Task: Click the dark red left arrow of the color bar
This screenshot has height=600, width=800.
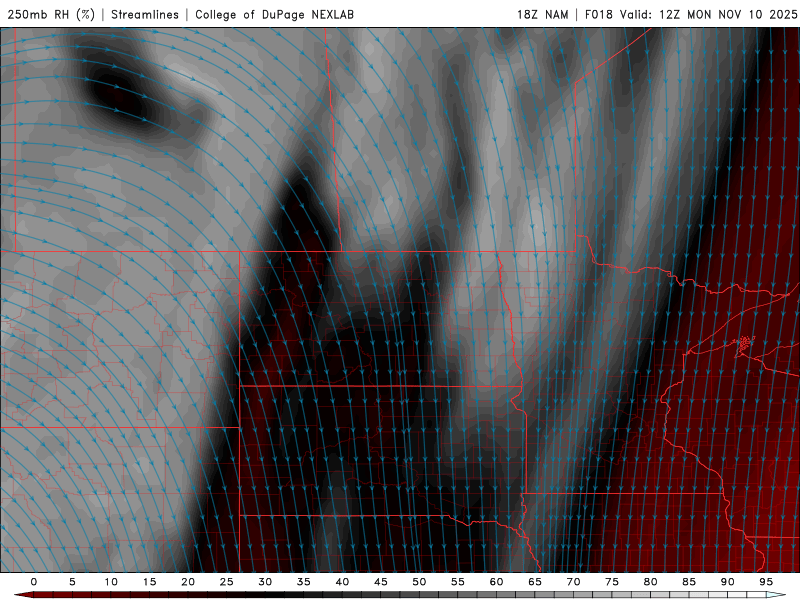Action: coord(23,595)
